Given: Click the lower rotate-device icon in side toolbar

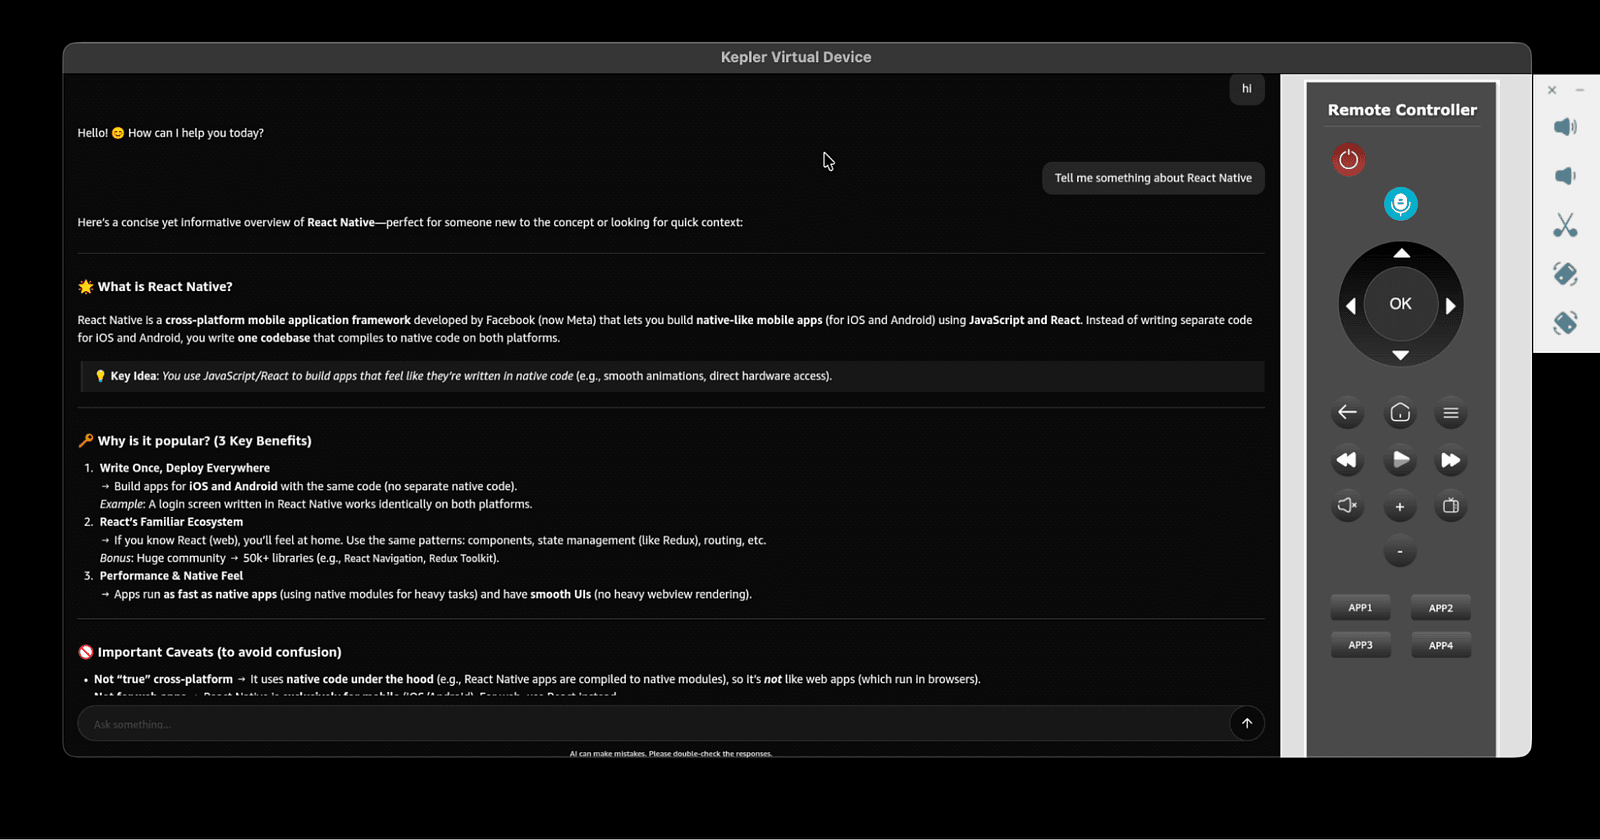Looking at the screenshot, I should [1565, 323].
